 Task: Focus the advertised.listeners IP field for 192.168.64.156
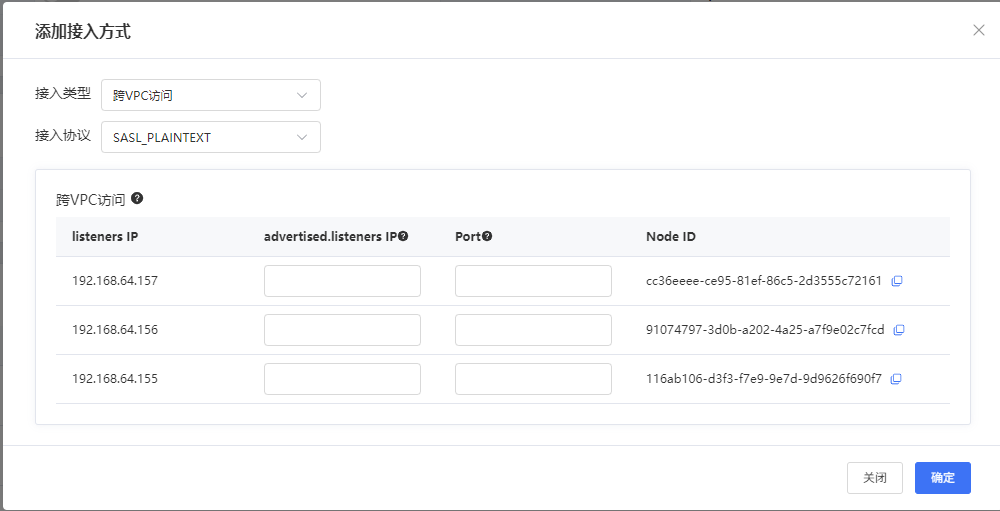[342, 330]
